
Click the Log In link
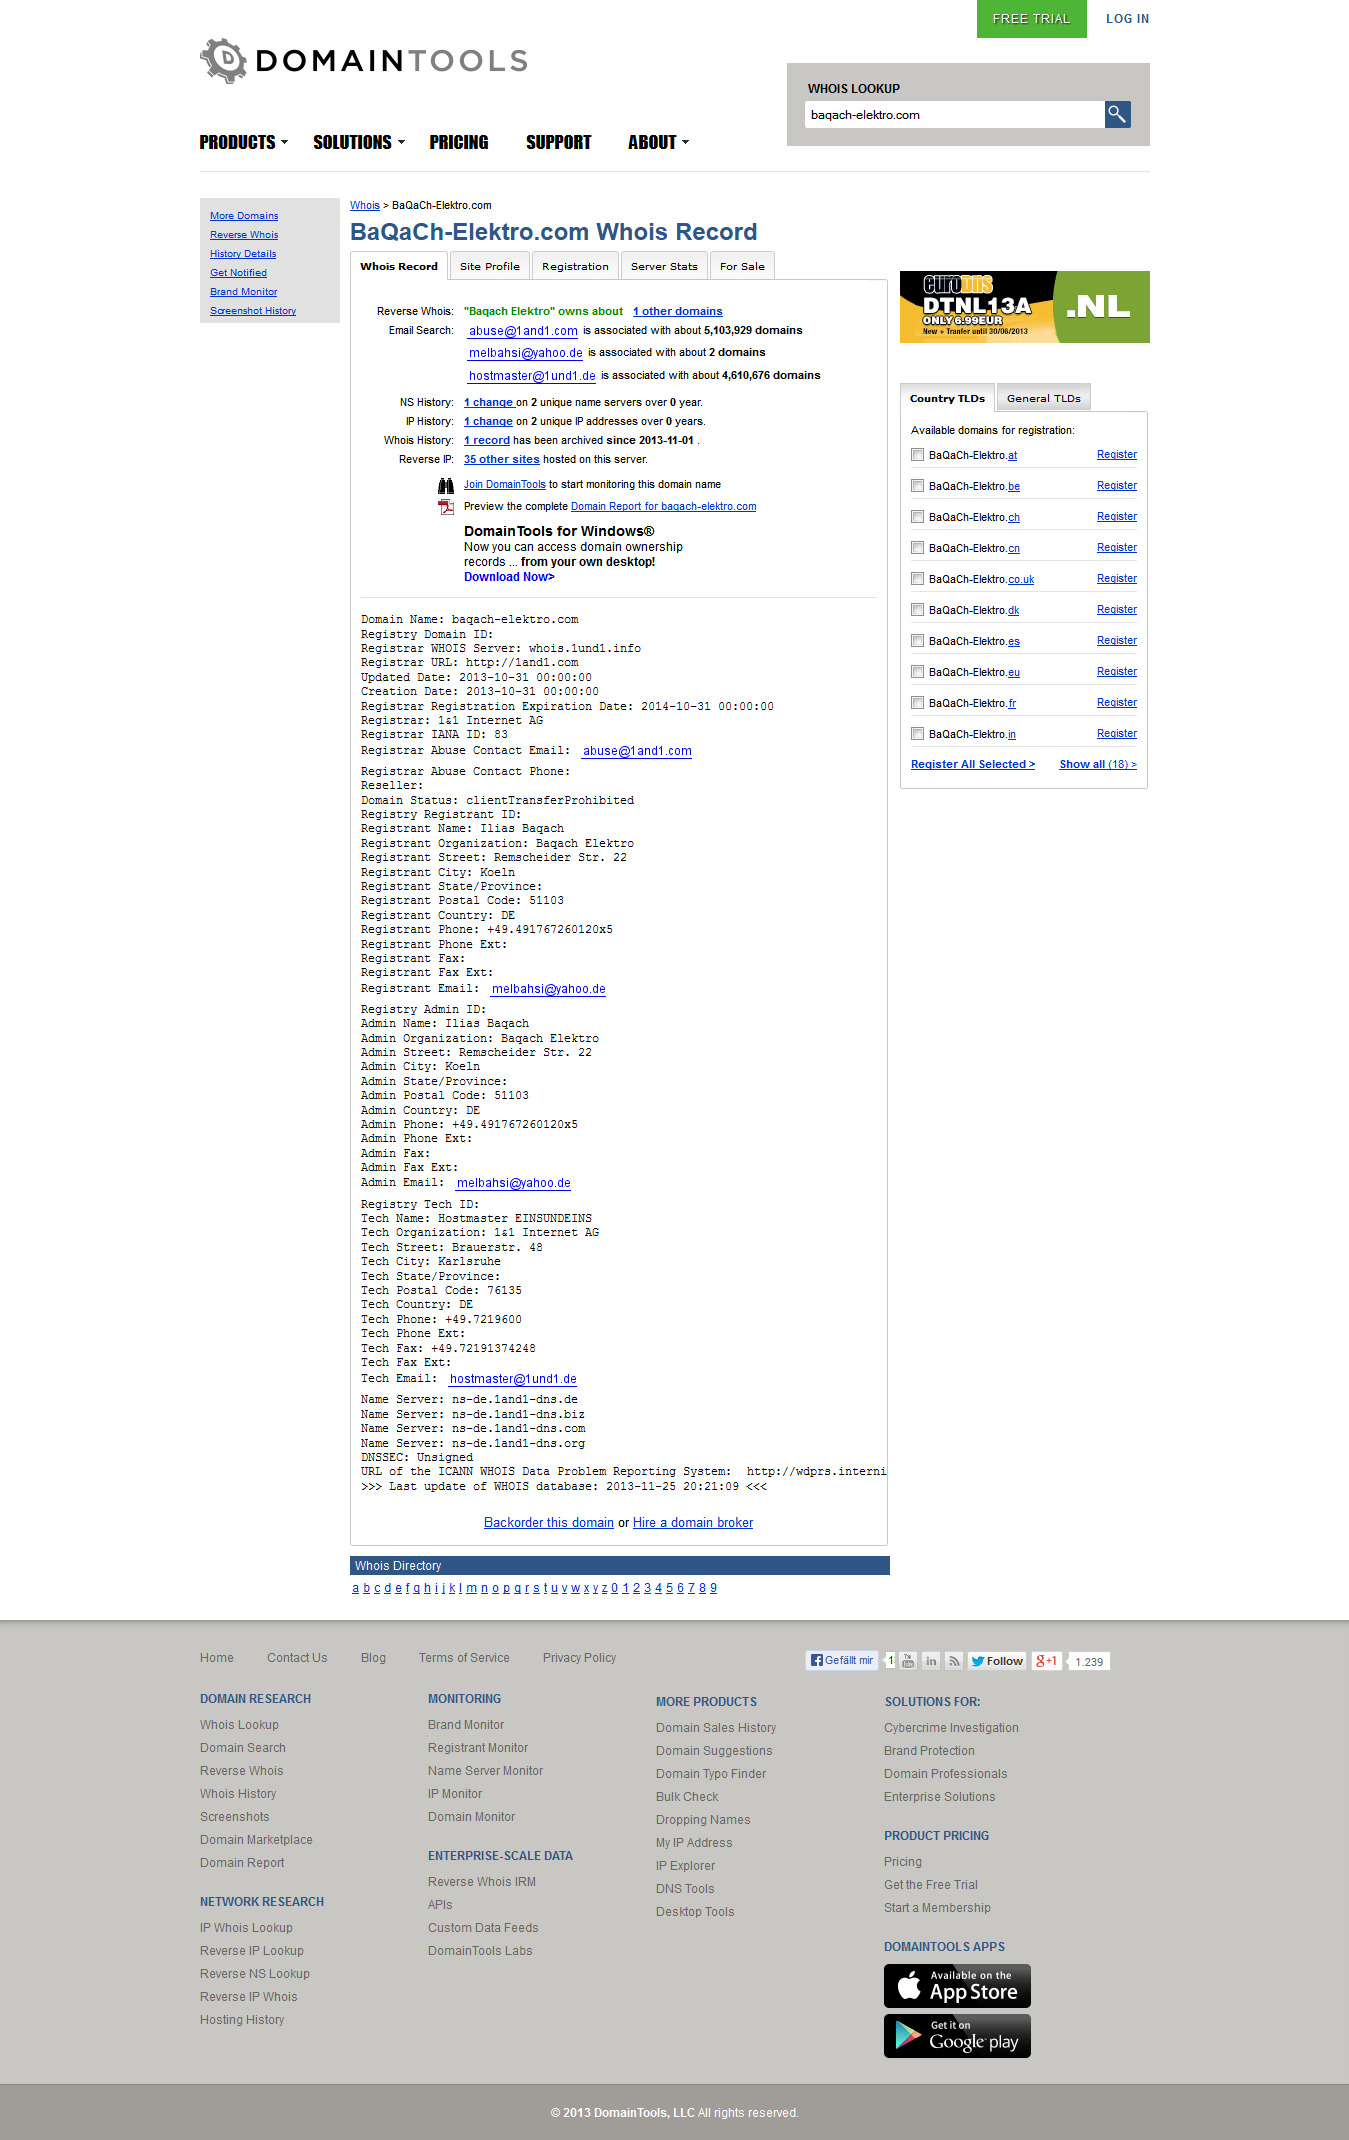(1127, 19)
